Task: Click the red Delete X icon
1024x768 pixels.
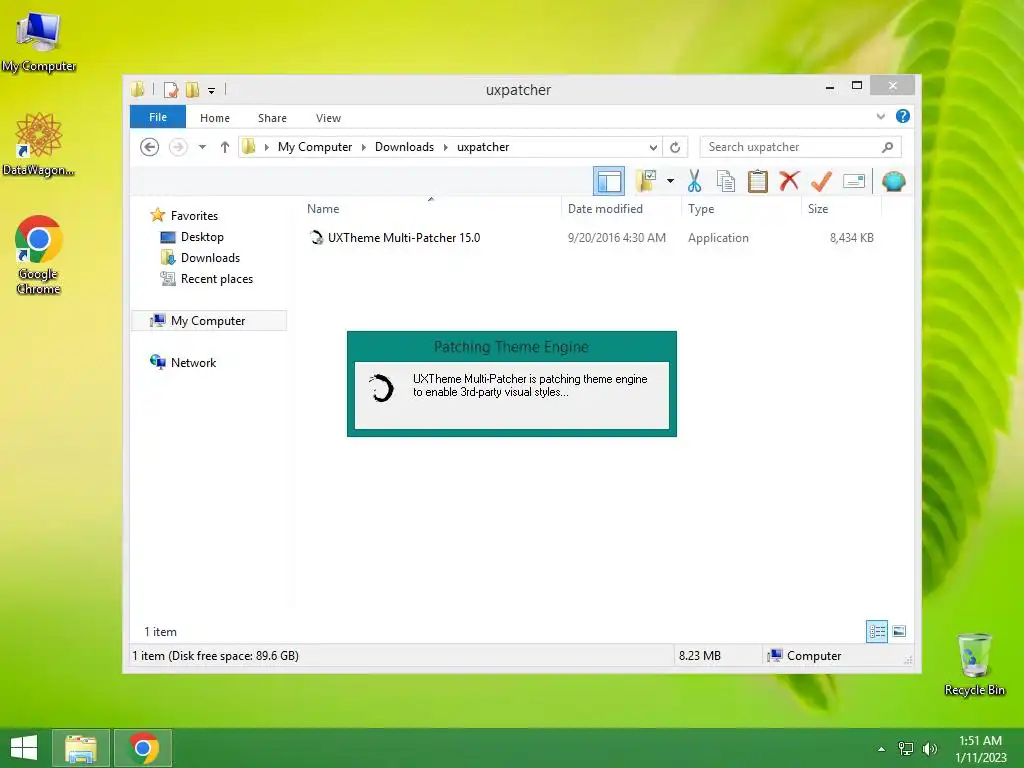Action: [789, 181]
